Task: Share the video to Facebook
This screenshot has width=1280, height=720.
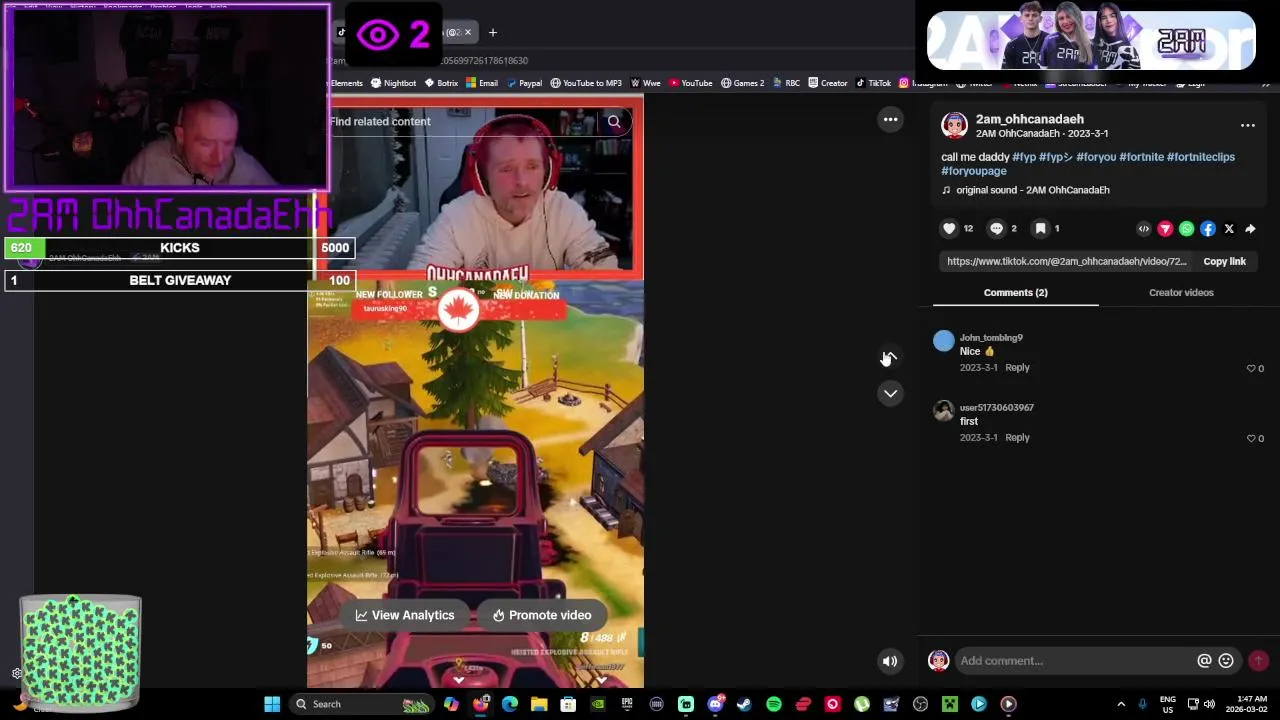Action: (x=1208, y=229)
